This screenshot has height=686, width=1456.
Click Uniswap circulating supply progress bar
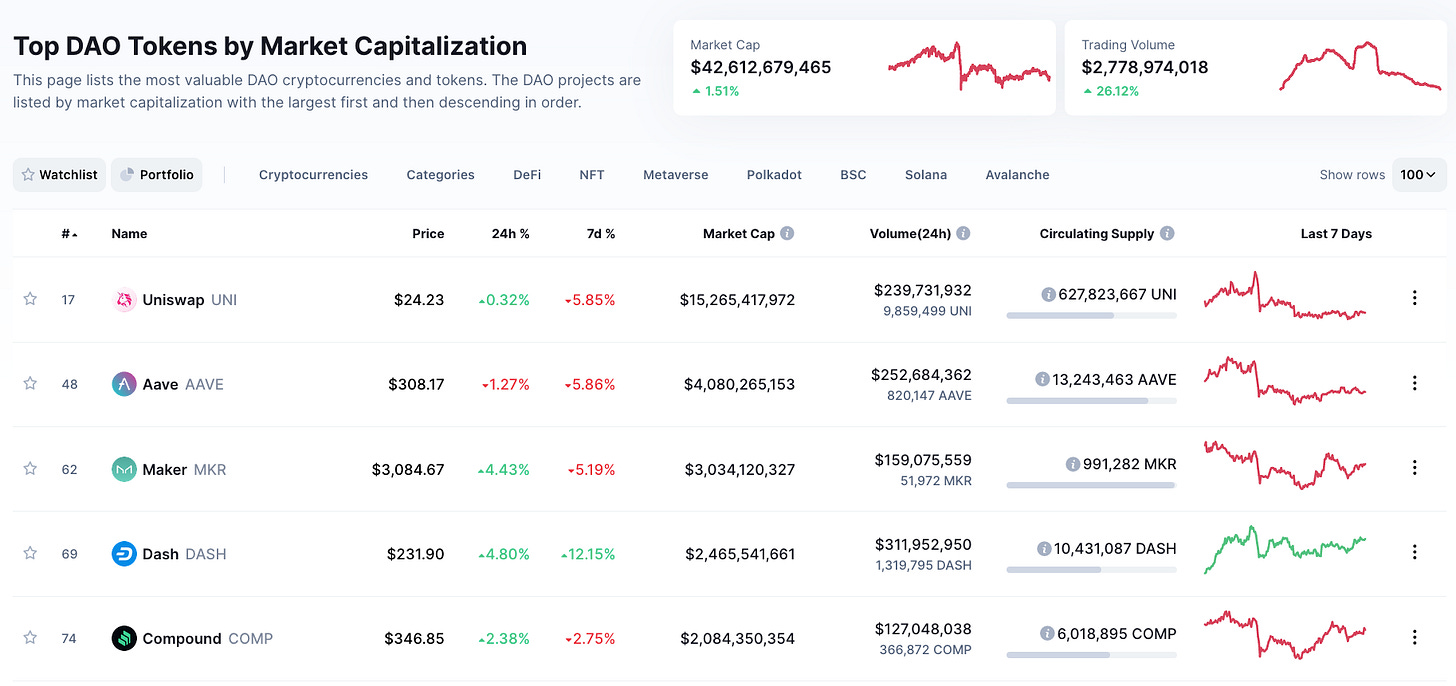click(x=1091, y=315)
